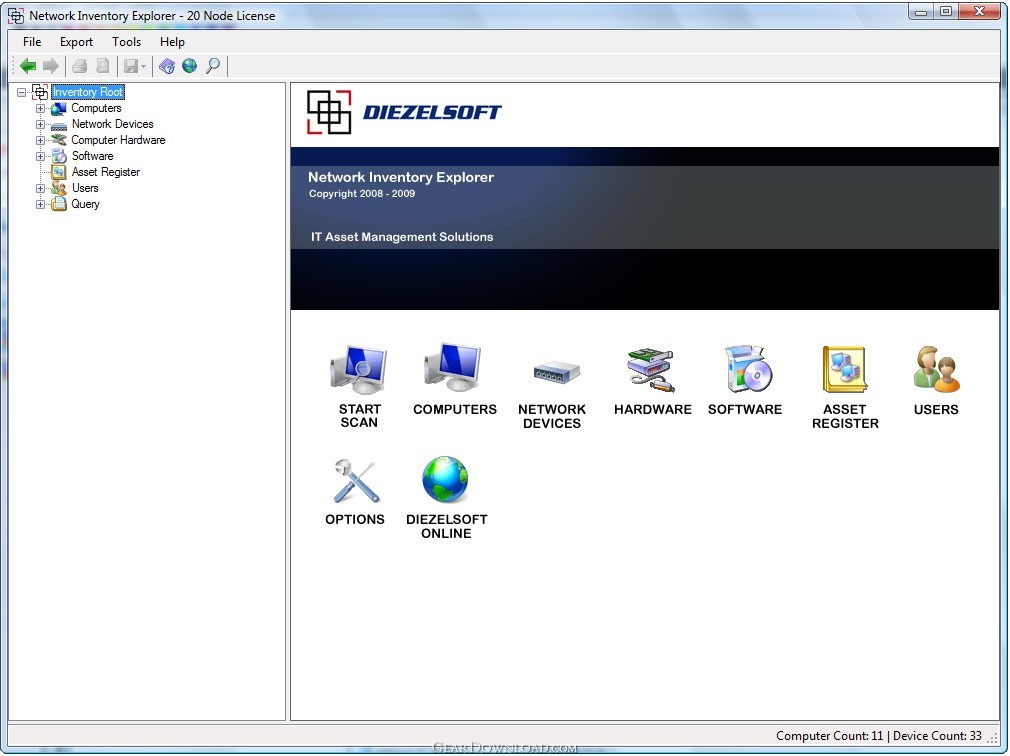Select the Query label in the tree
The image size is (1010, 756).
tap(85, 204)
